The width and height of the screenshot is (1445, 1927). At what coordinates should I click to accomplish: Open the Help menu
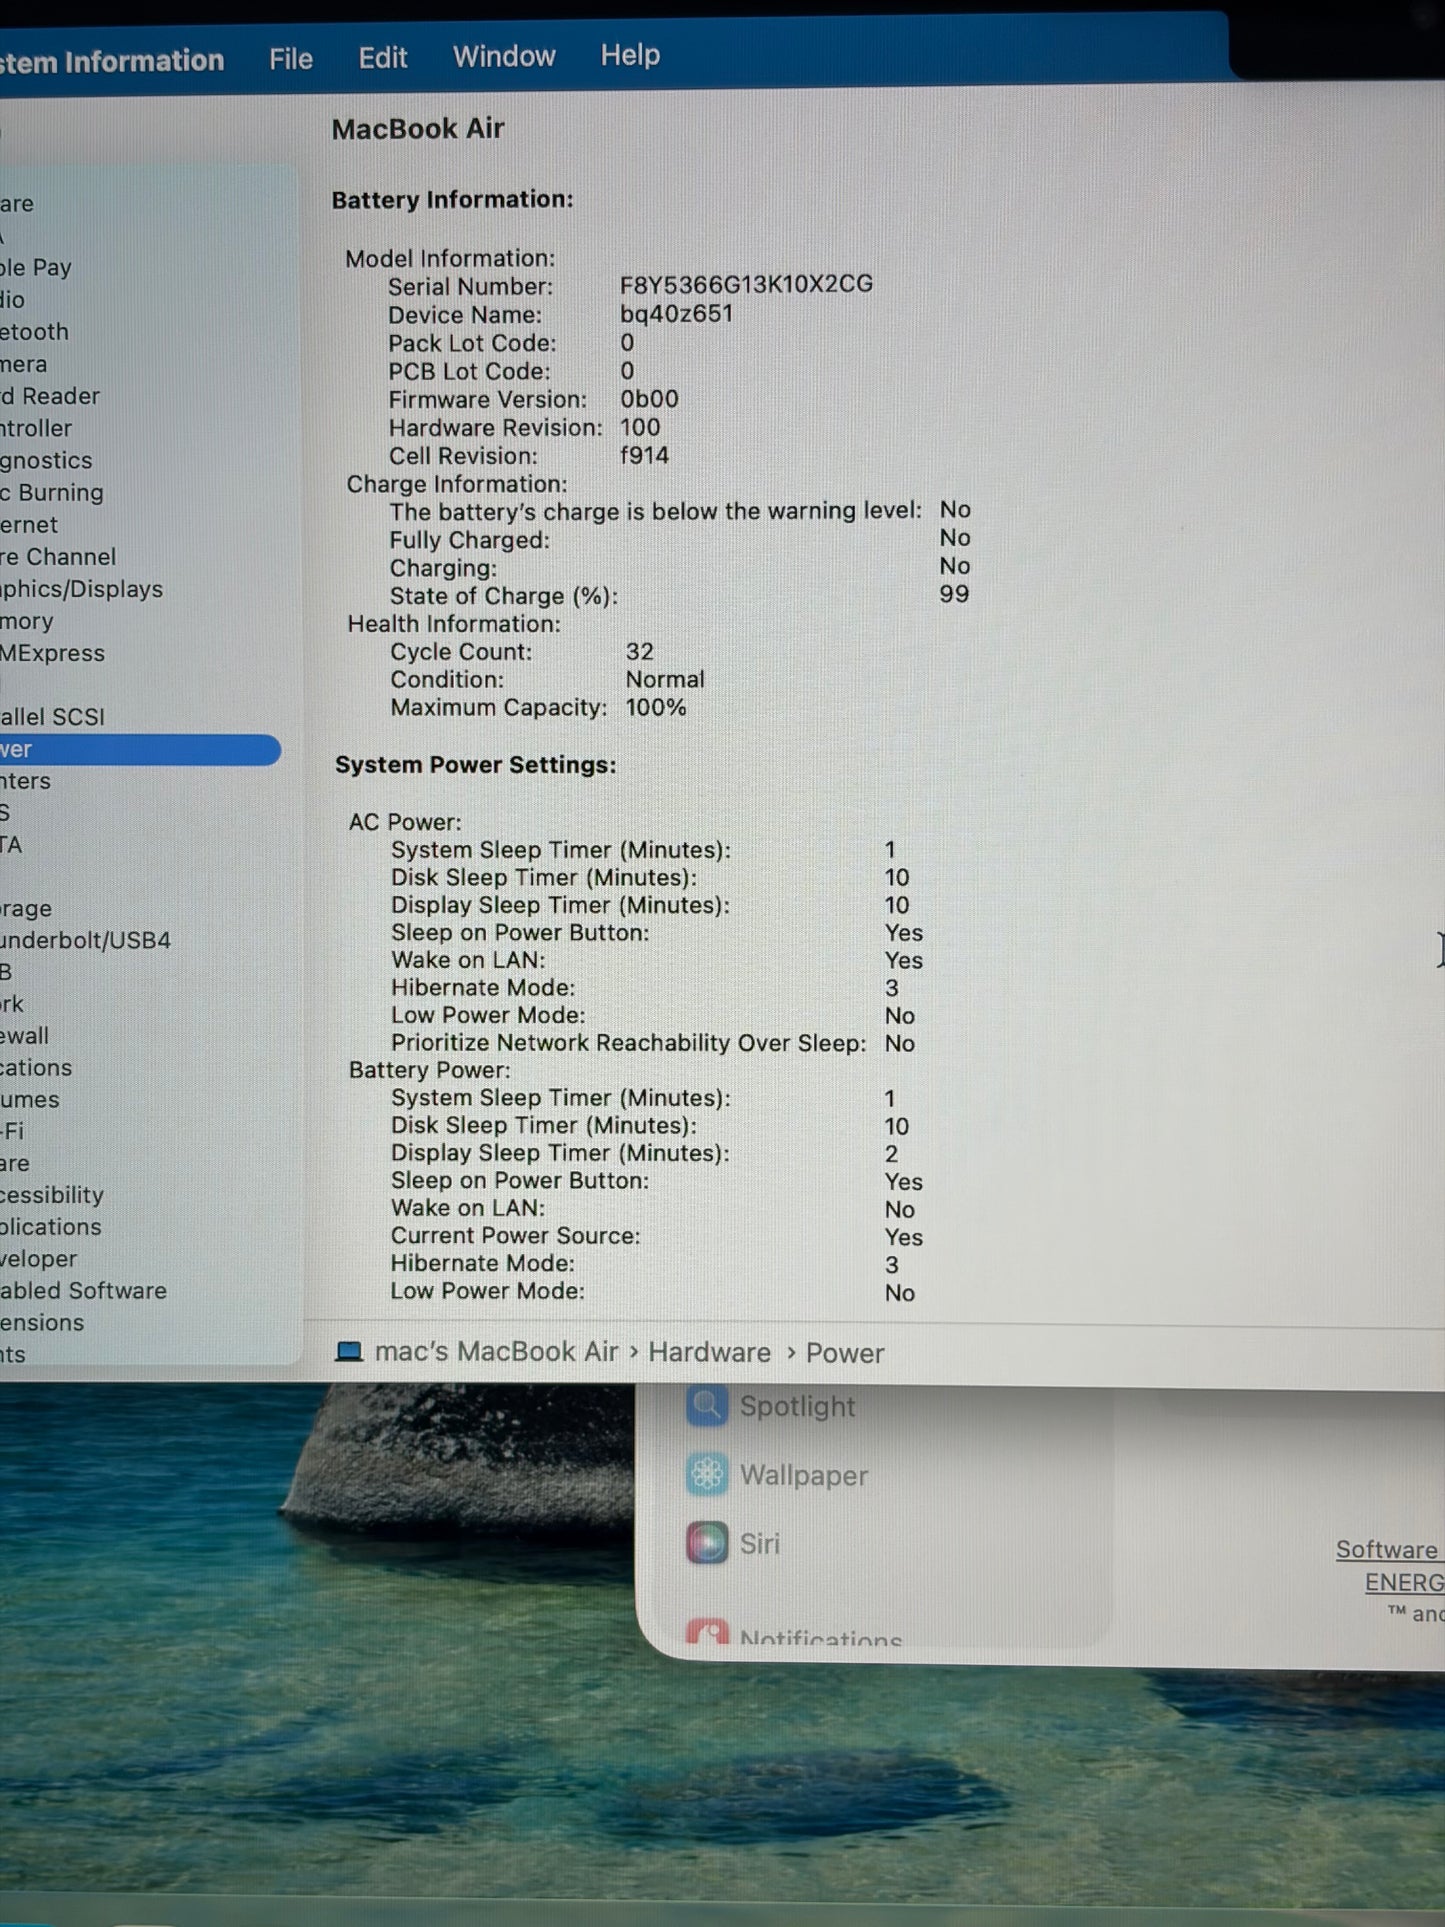(x=630, y=55)
